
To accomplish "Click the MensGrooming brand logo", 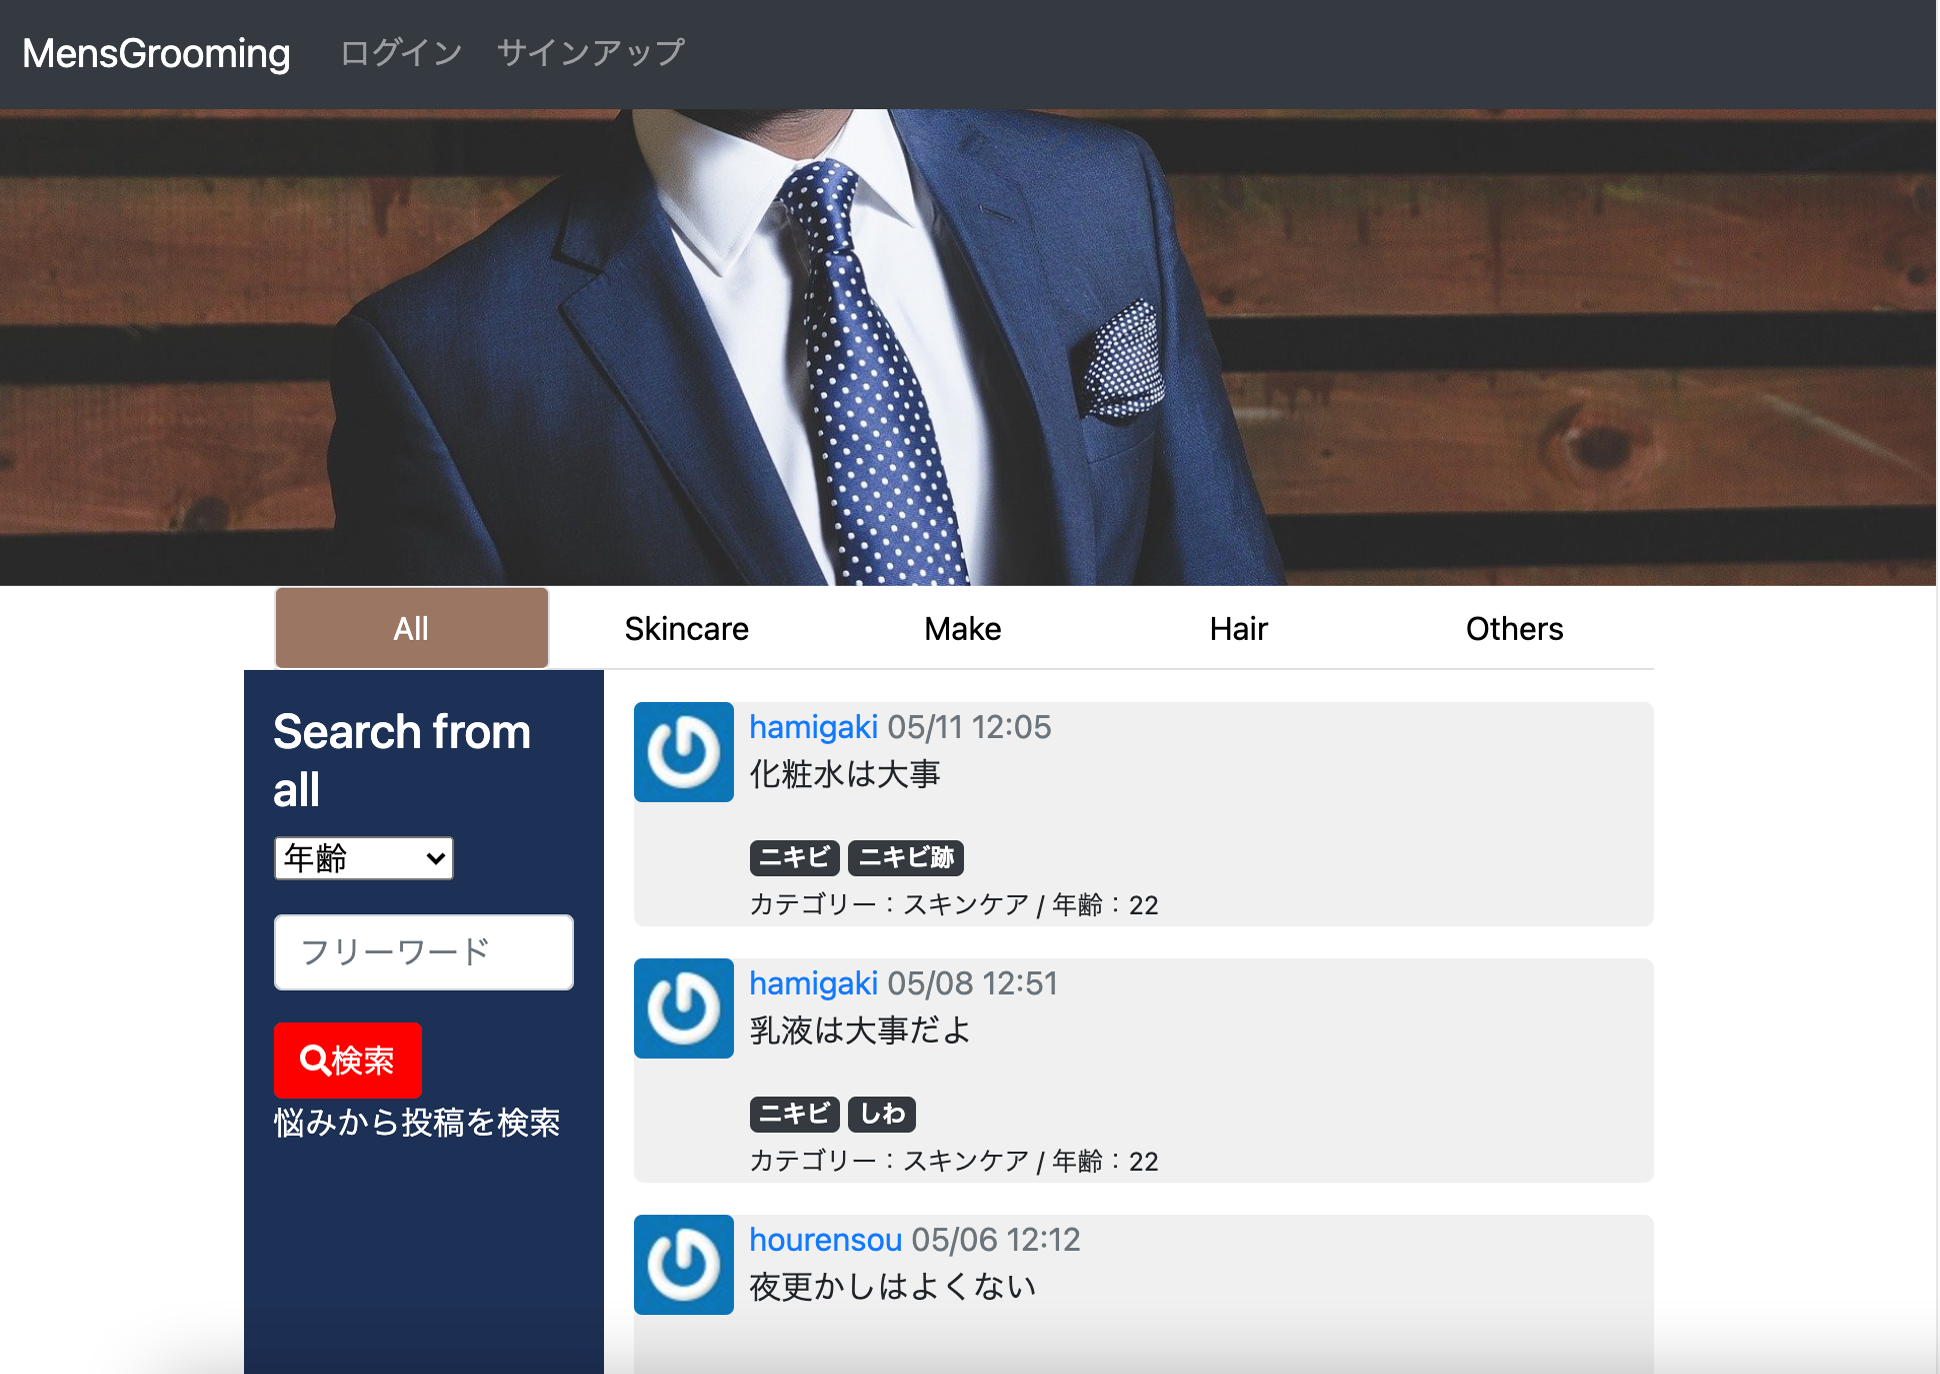I will pyautogui.click(x=156, y=53).
